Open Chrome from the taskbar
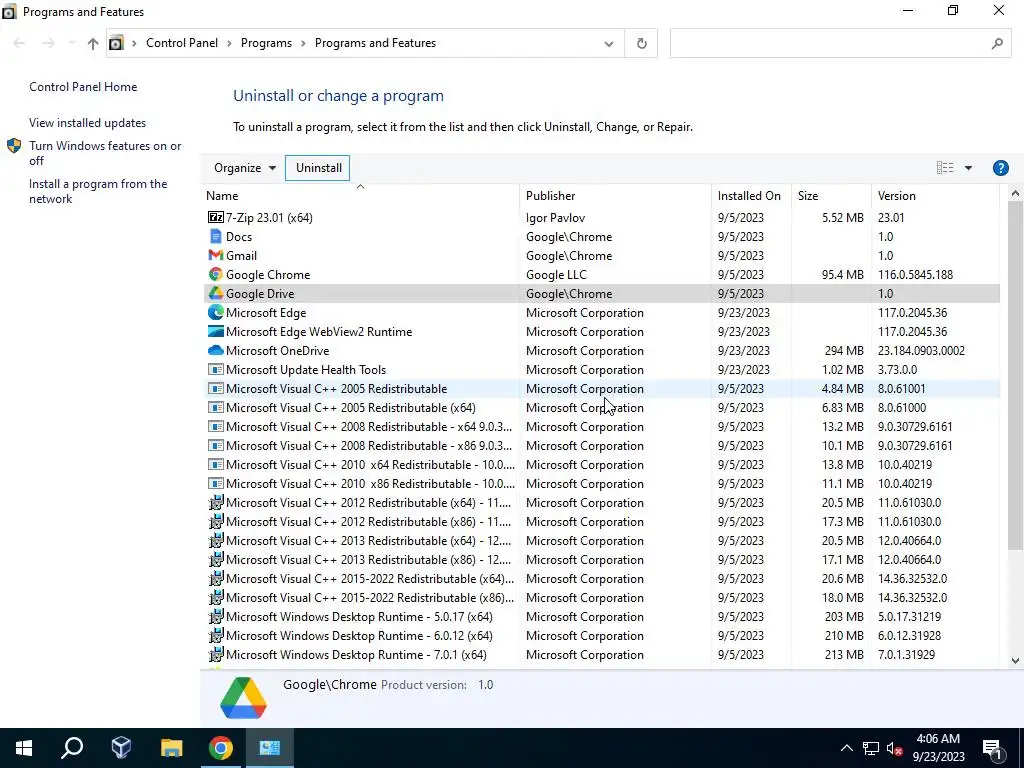 pyautogui.click(x=221, y=748)
